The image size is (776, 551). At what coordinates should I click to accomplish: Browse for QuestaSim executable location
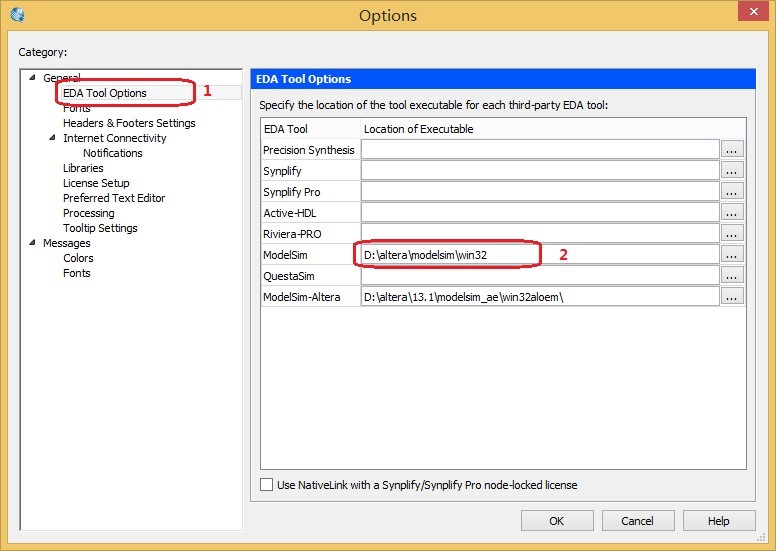(x=732, y=275)
